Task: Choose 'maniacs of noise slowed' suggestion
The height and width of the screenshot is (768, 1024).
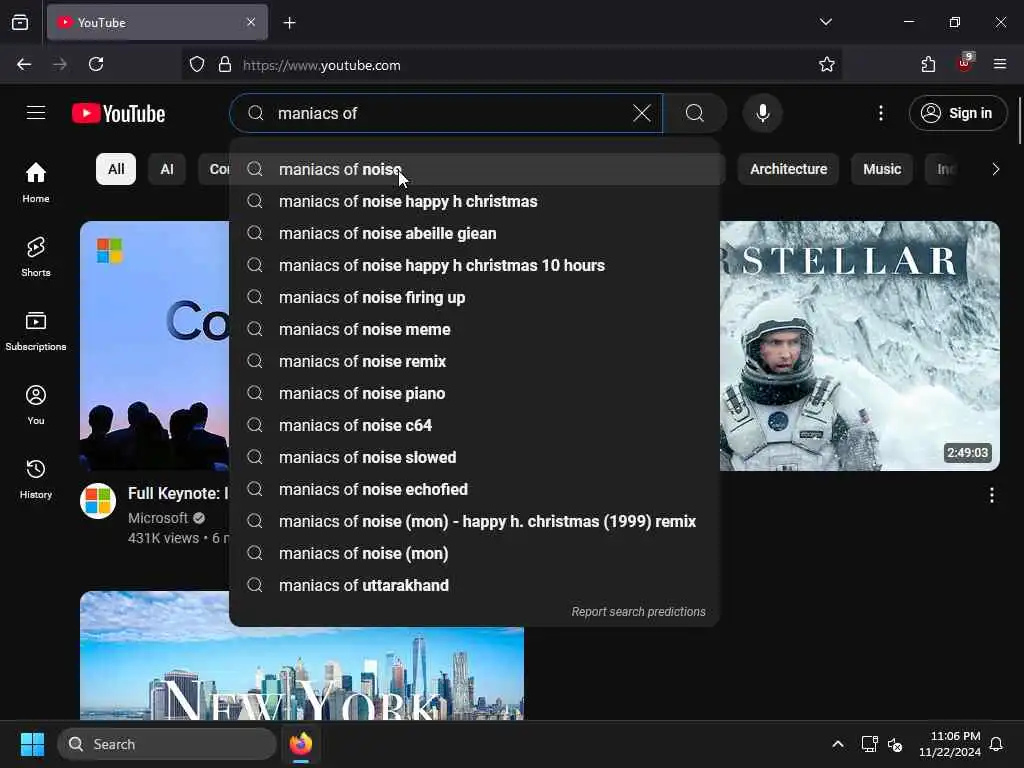Action: pyautogui.click(x=475, y=457)
